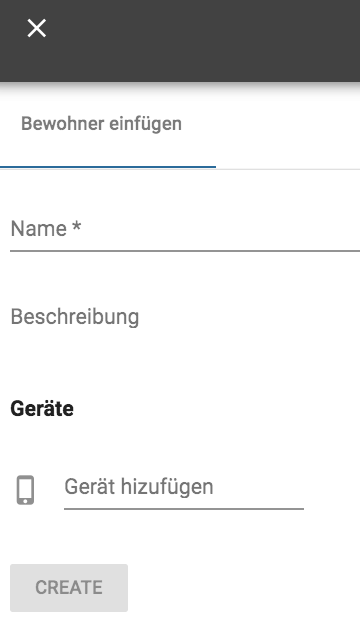Click the smartphone device icon
360x626 pixels.
pyautogui.click(x=25, y=490)
